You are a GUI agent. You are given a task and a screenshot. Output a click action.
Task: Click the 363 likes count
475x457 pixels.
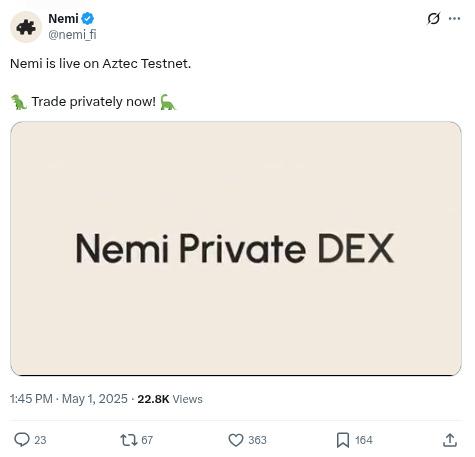pyautogui.click(x=257, y=440)
